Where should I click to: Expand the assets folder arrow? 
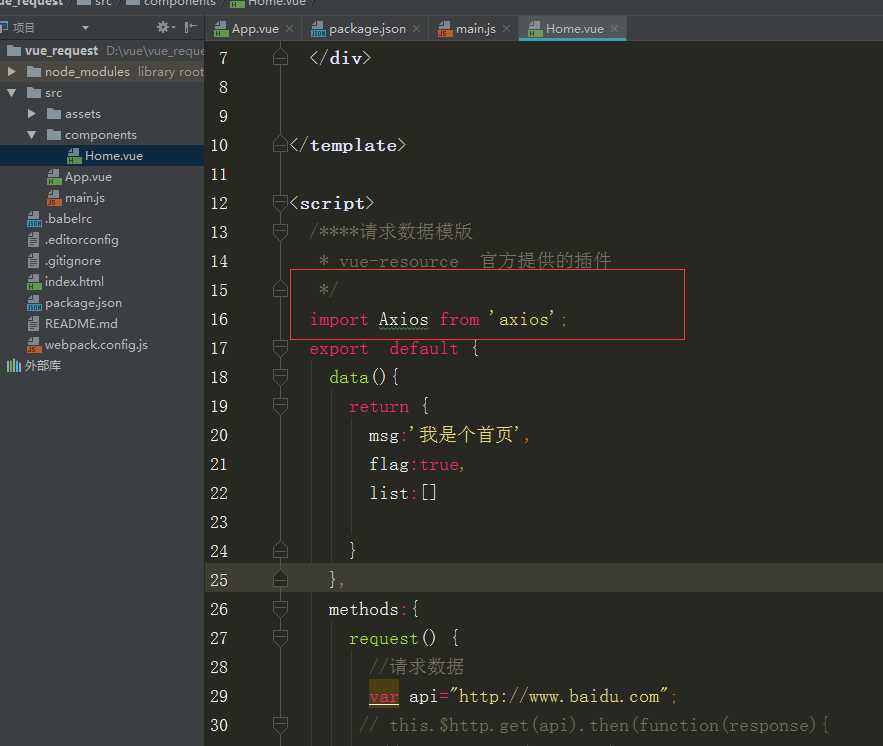(x=32, y=114)
